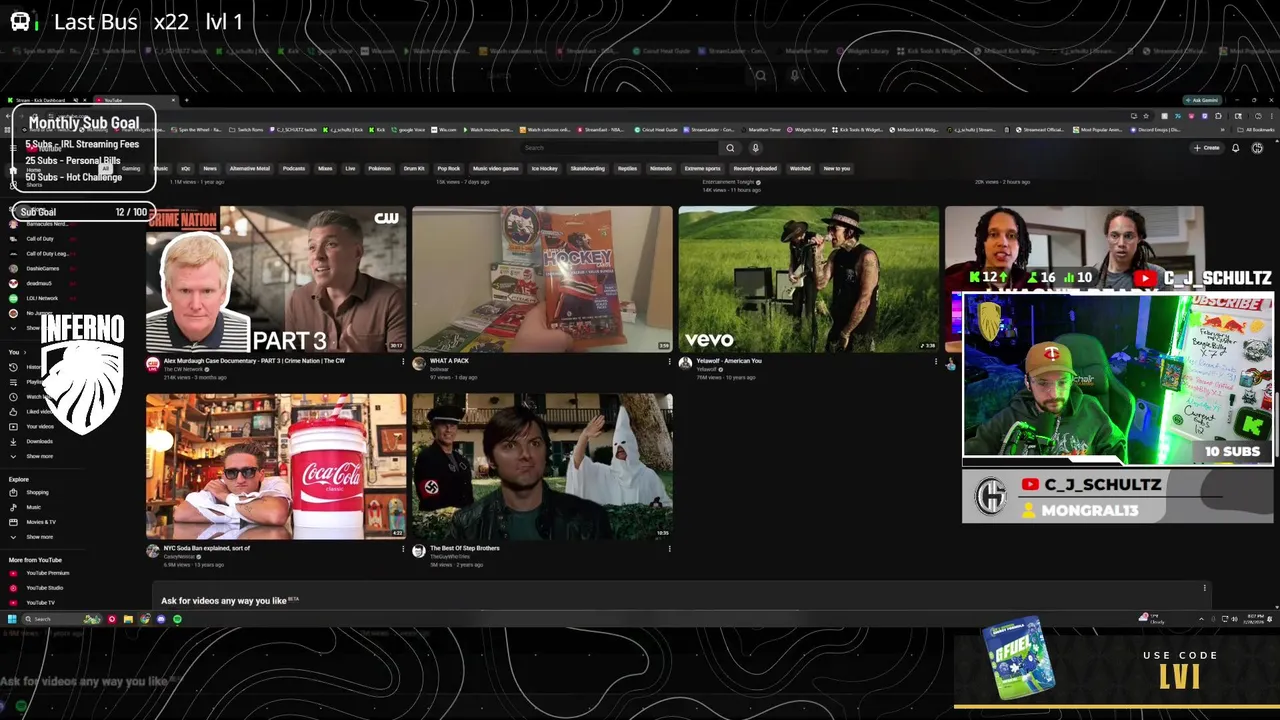Select the Reptiles filter chip
This screenshot has width=1280, height=720.
coord(627,168)
